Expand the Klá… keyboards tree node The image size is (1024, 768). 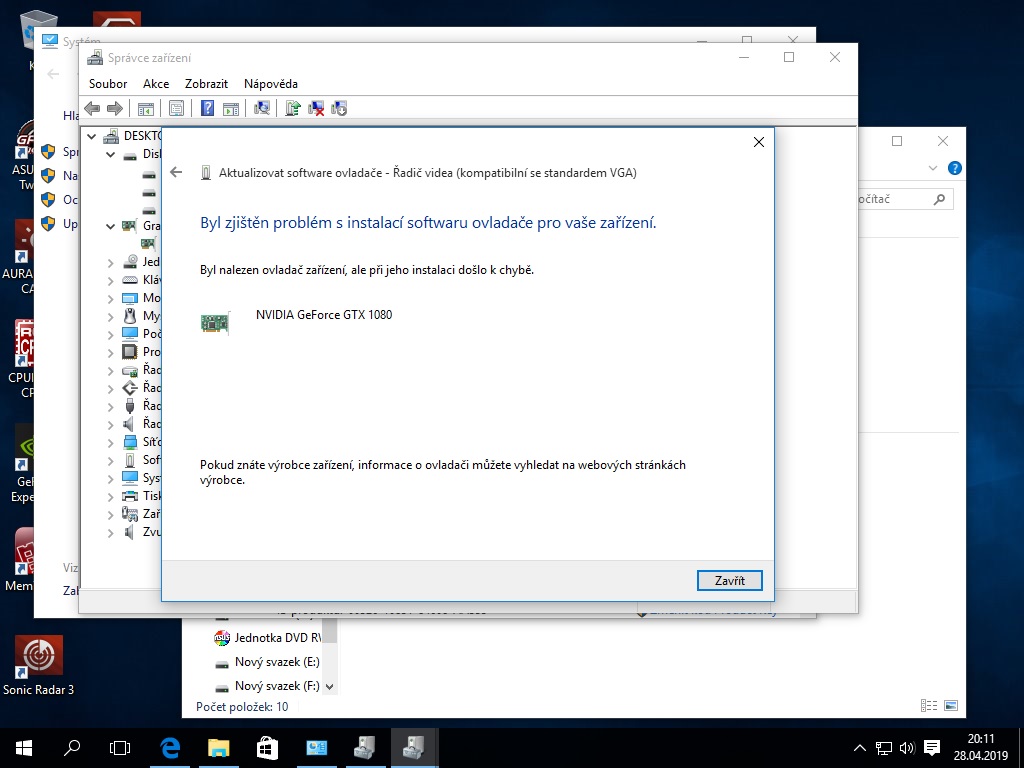coord(110,280)
